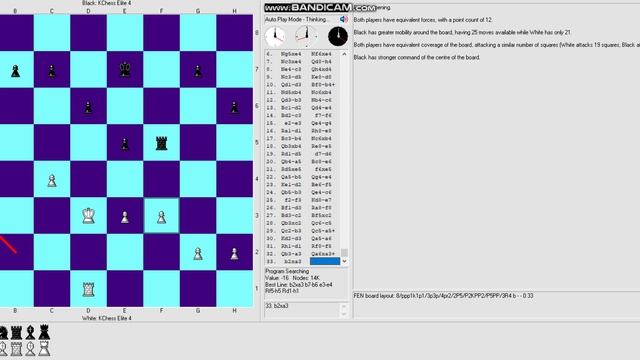Click the captured white bishop beside the white queen
Image resolution: width=640 pixels, height=360 pixels.
30,349
